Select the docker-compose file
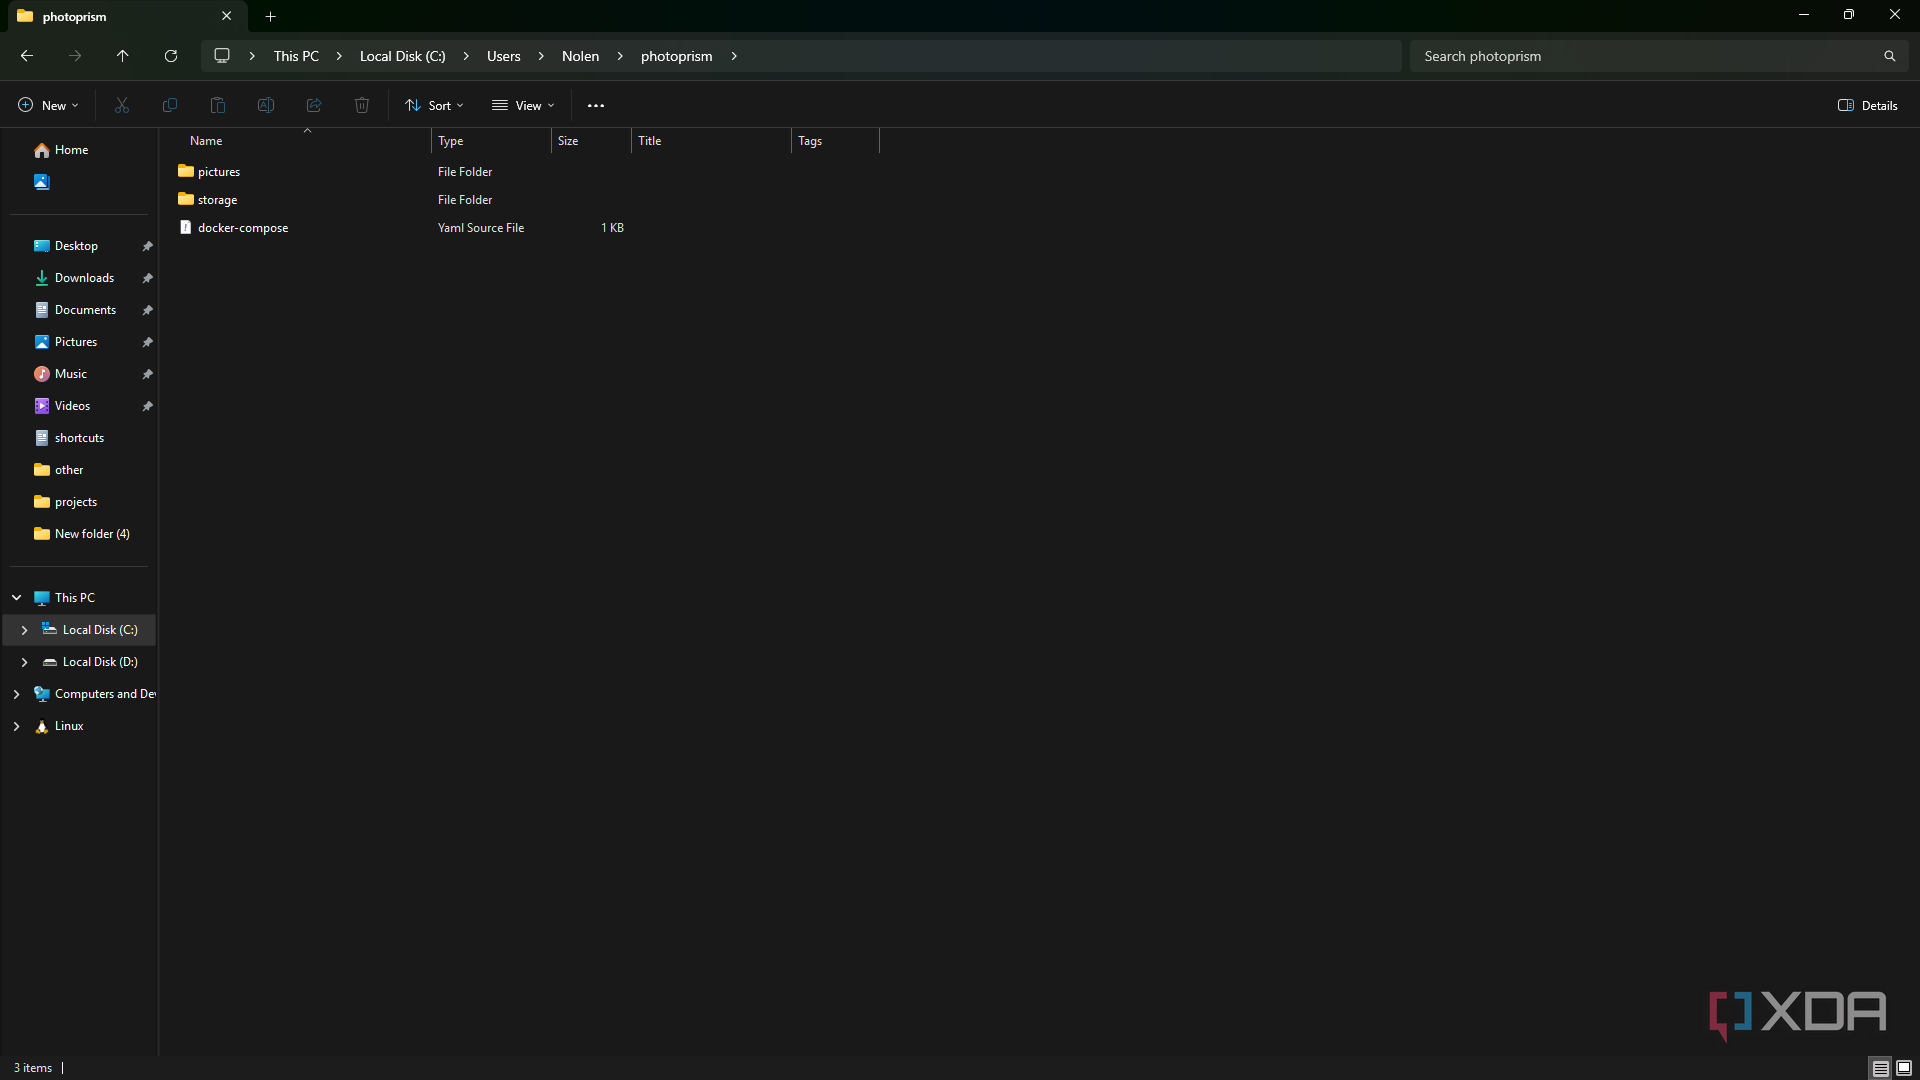 pos(233,228)
